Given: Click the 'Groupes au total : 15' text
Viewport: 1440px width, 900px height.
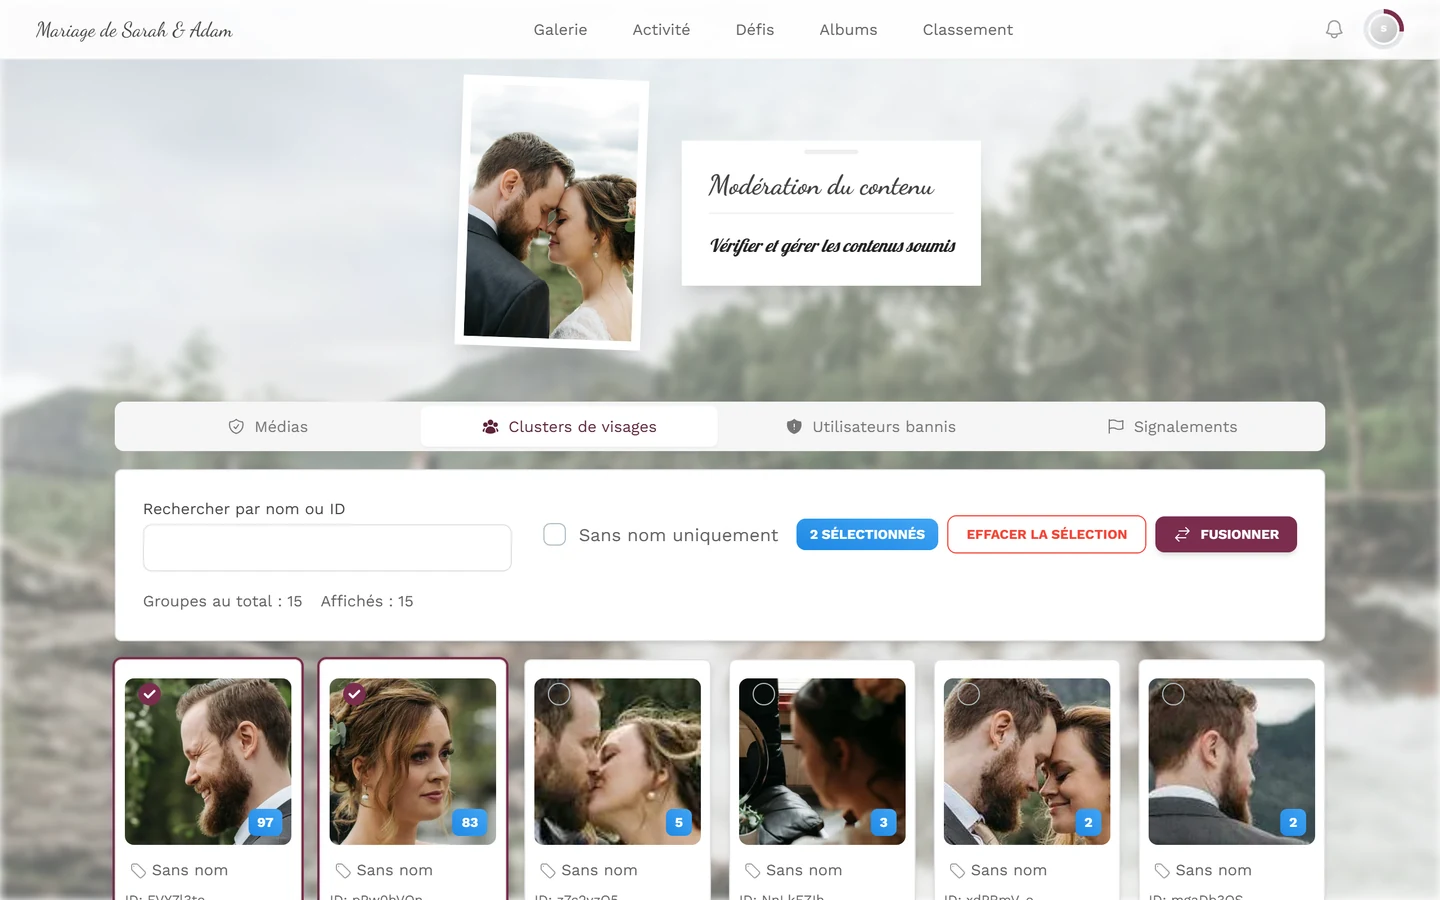Looking at the screenshot, I should pos(222,601).
